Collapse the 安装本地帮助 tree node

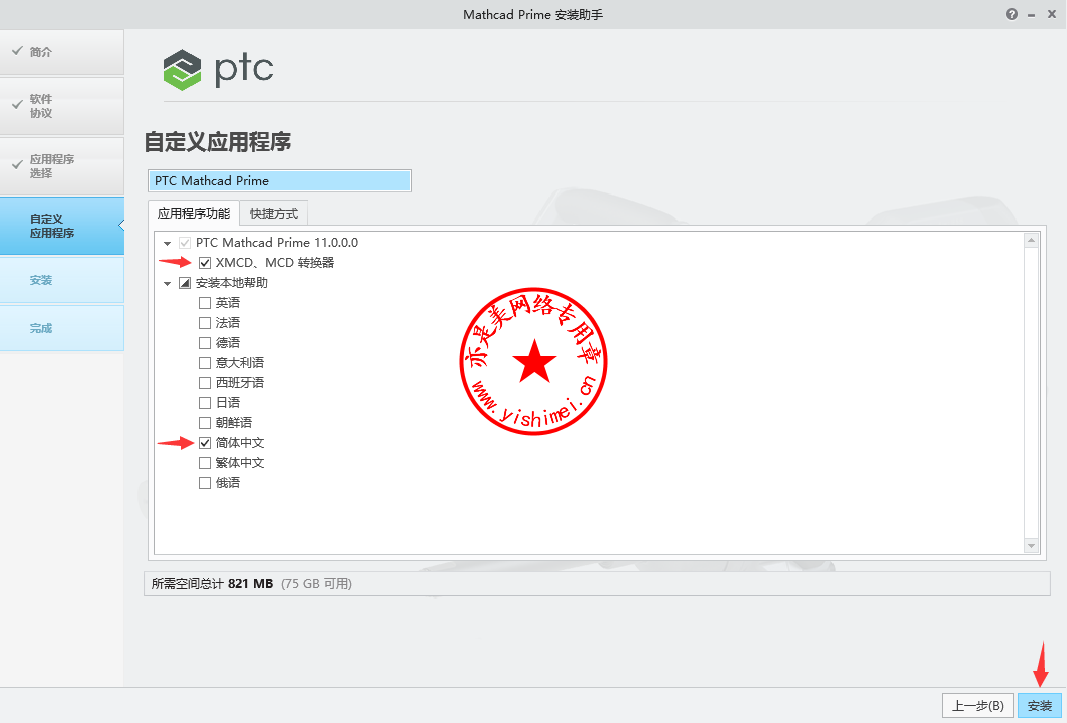coord(167,283)
